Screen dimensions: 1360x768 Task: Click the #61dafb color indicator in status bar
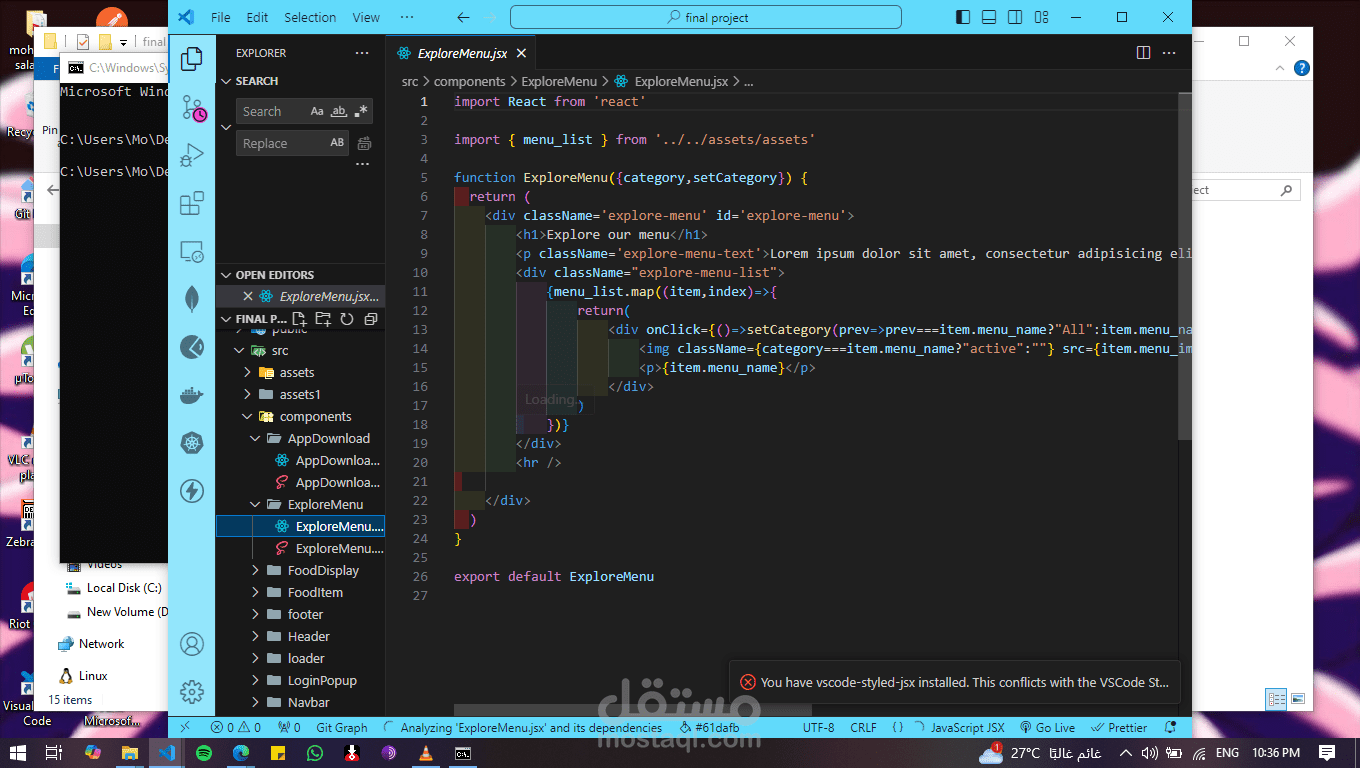point(708,728)
